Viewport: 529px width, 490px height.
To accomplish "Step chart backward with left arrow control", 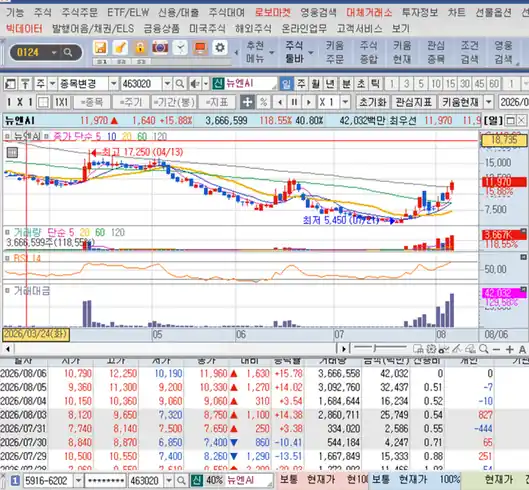I will point(280,102).
